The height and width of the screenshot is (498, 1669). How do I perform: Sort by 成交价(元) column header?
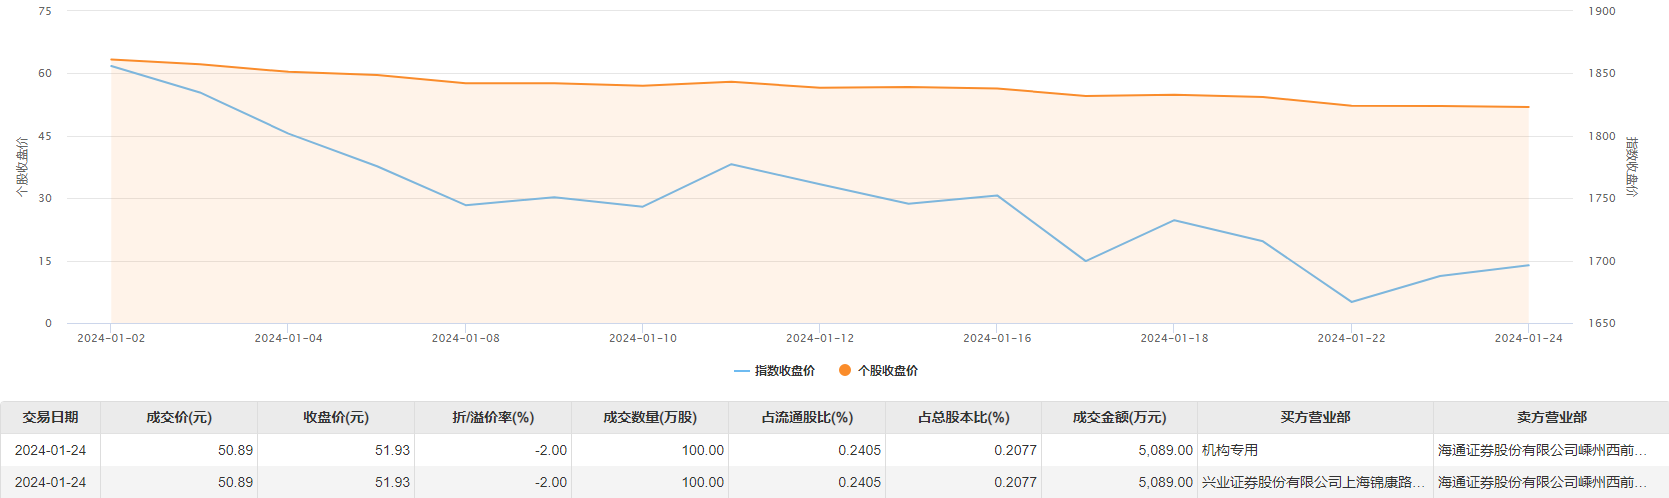179,417
